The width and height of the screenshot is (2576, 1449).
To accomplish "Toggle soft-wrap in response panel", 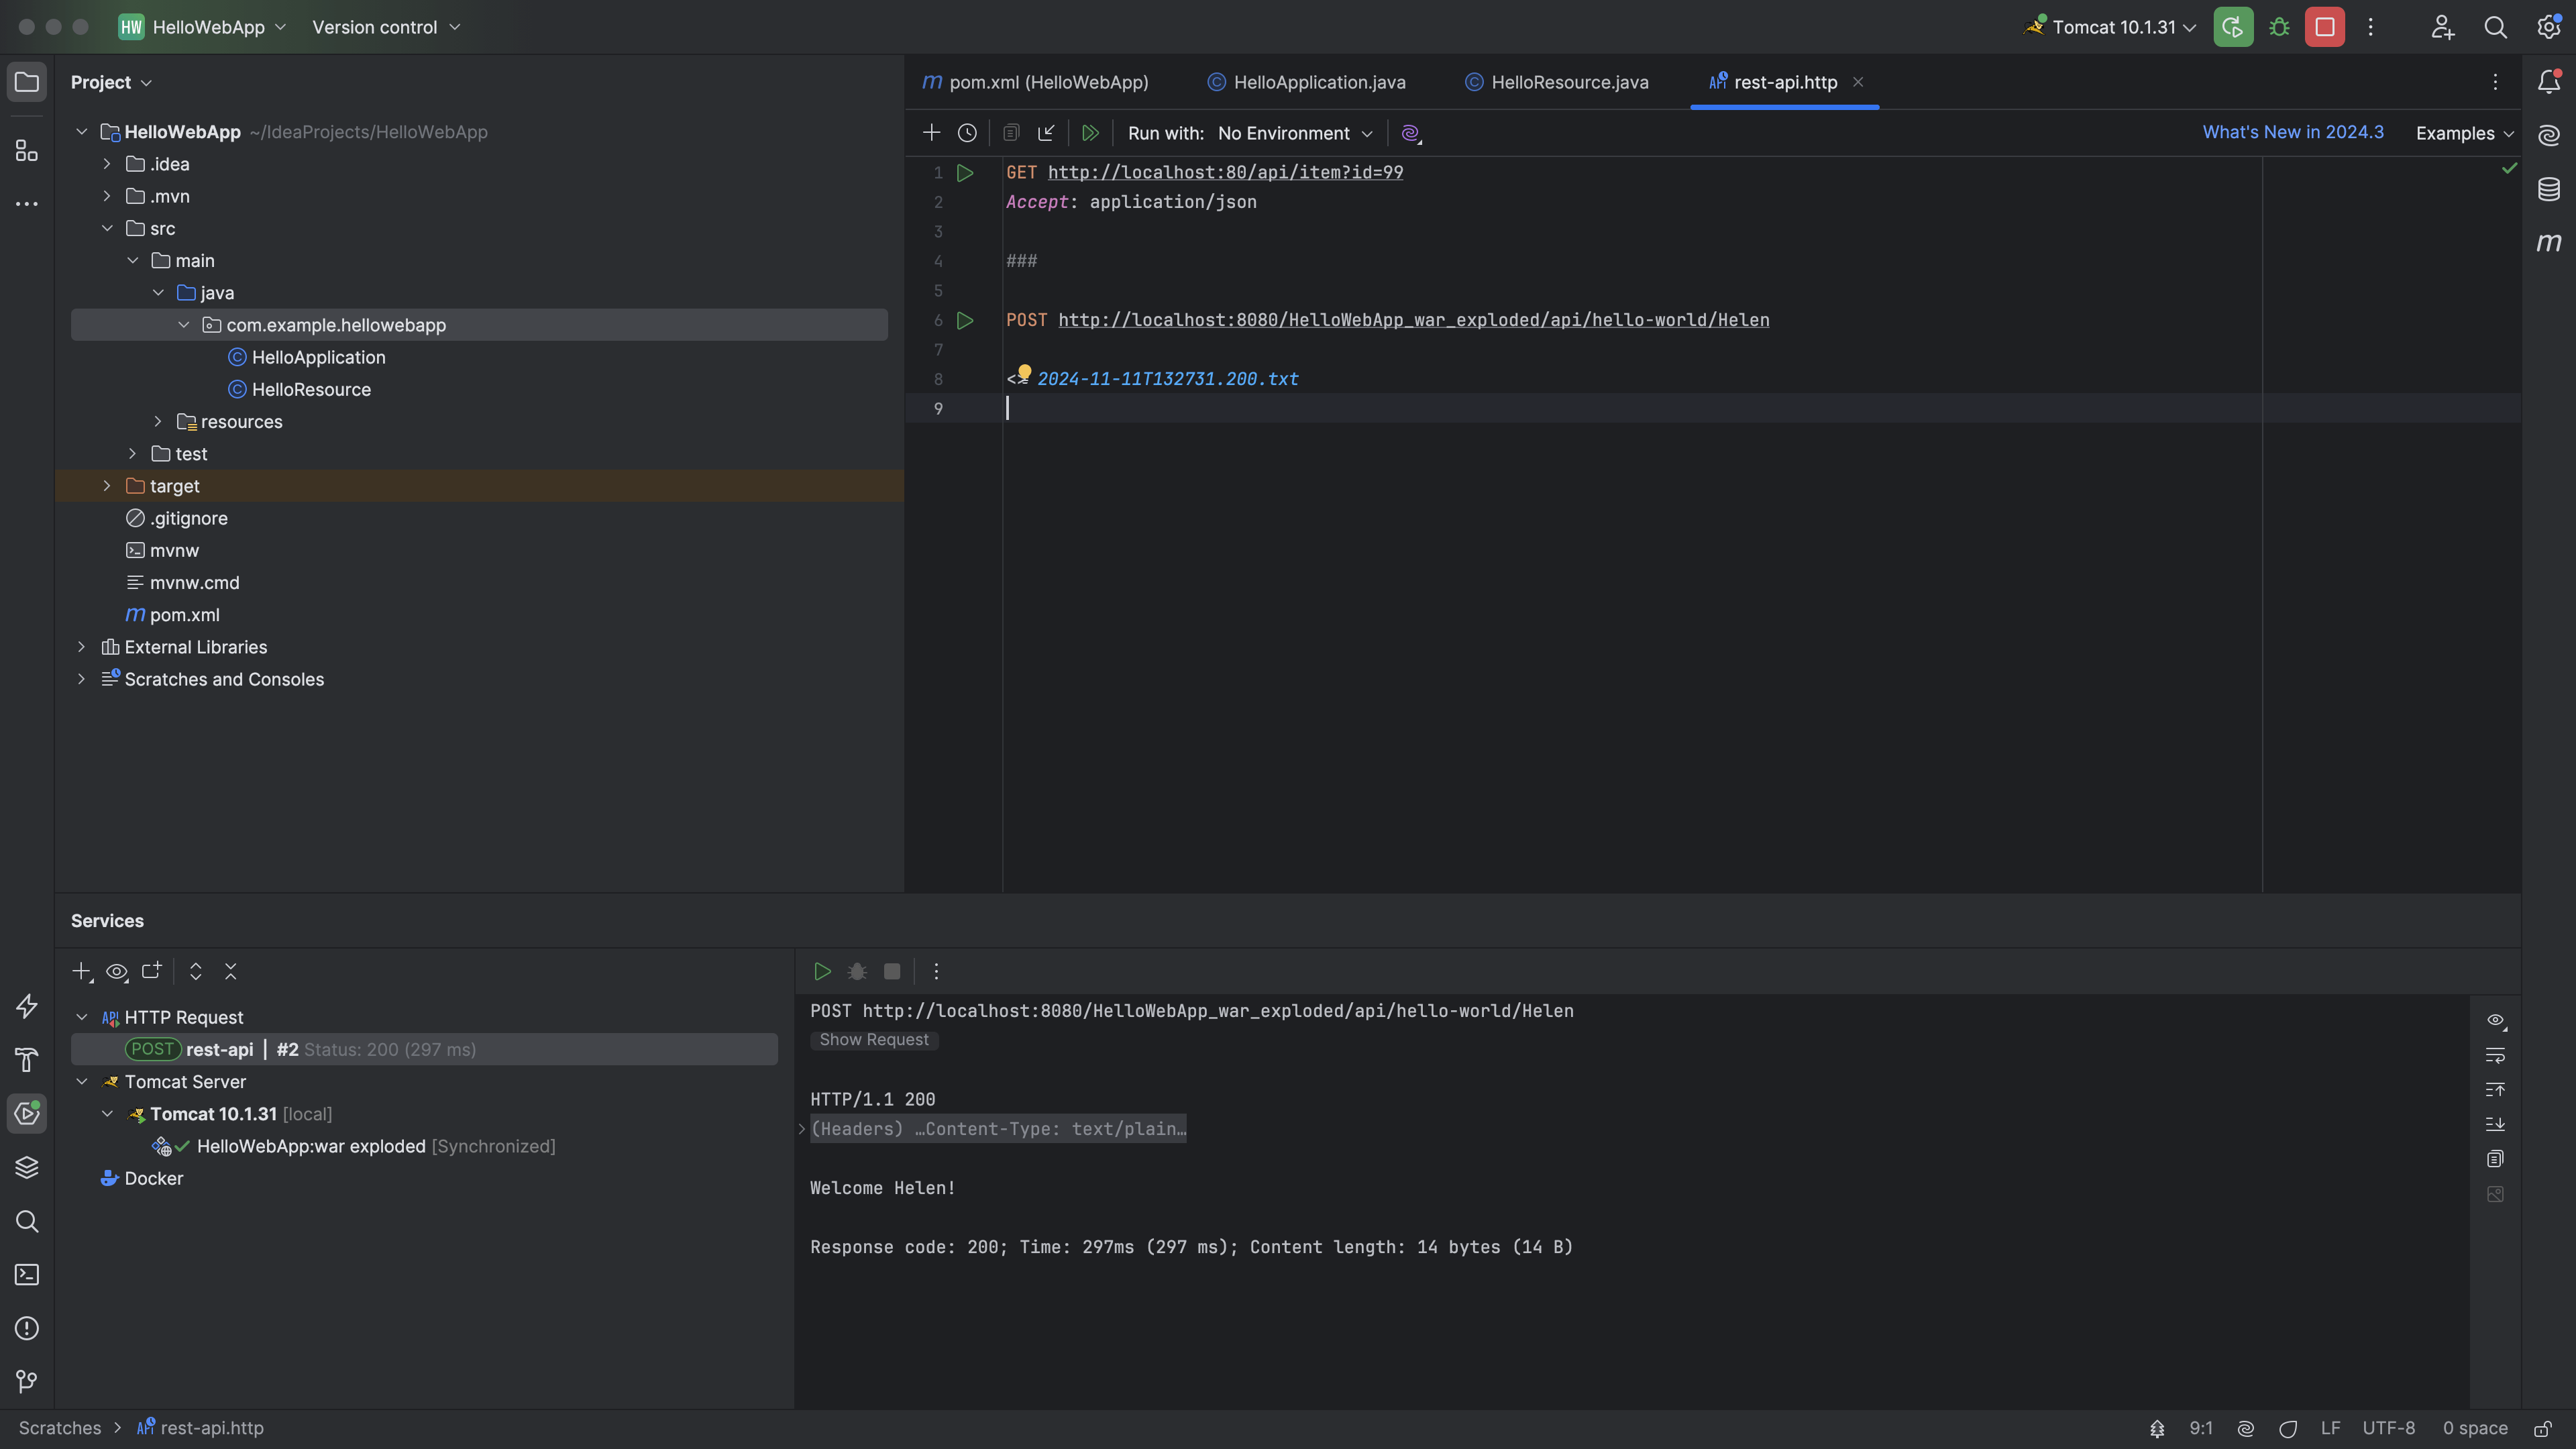I will (2495, 1055).
